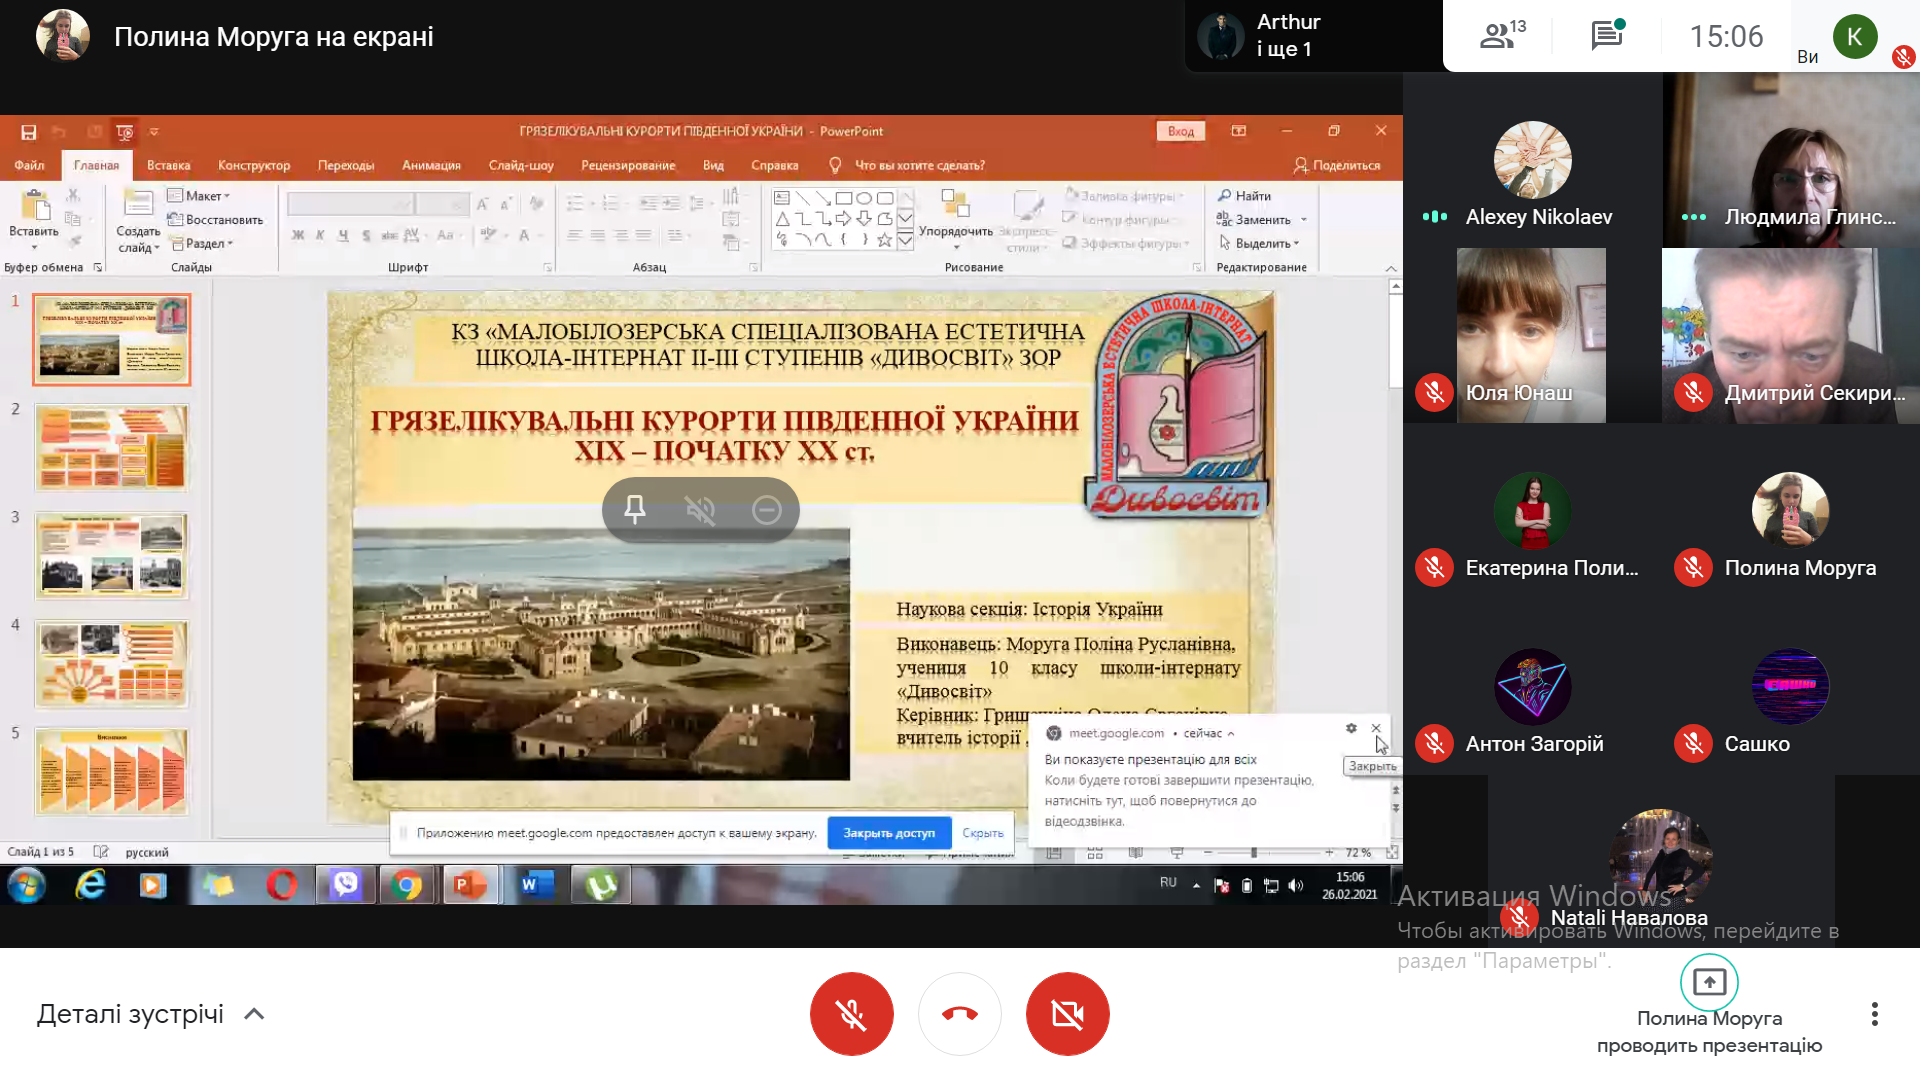Screen dimensions: 1920x1080
Task: Click notification settings gear icon
Action: point(1351,729)
